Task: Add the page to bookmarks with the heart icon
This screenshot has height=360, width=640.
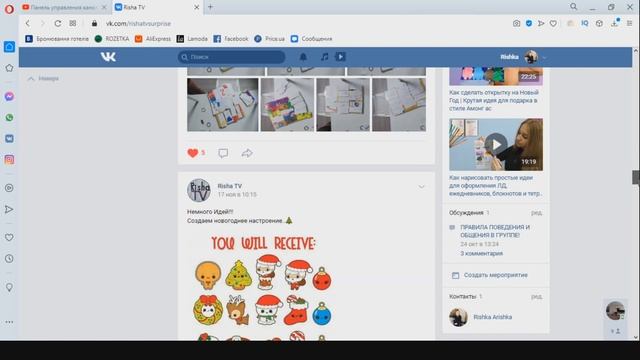Action: coord(553,23)
